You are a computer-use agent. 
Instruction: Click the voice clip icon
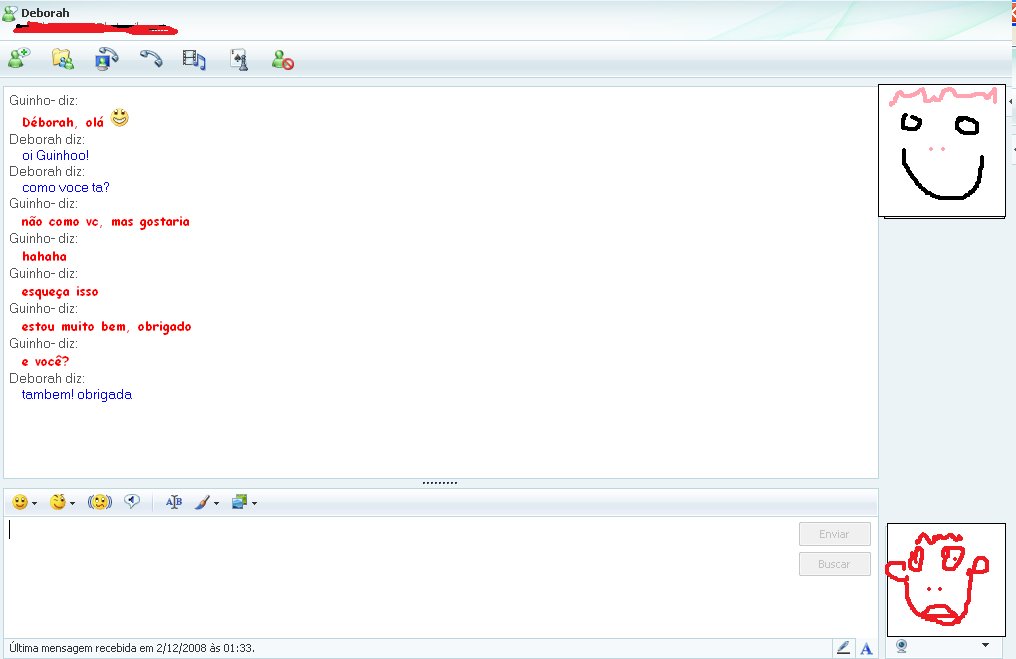(132, 502)
